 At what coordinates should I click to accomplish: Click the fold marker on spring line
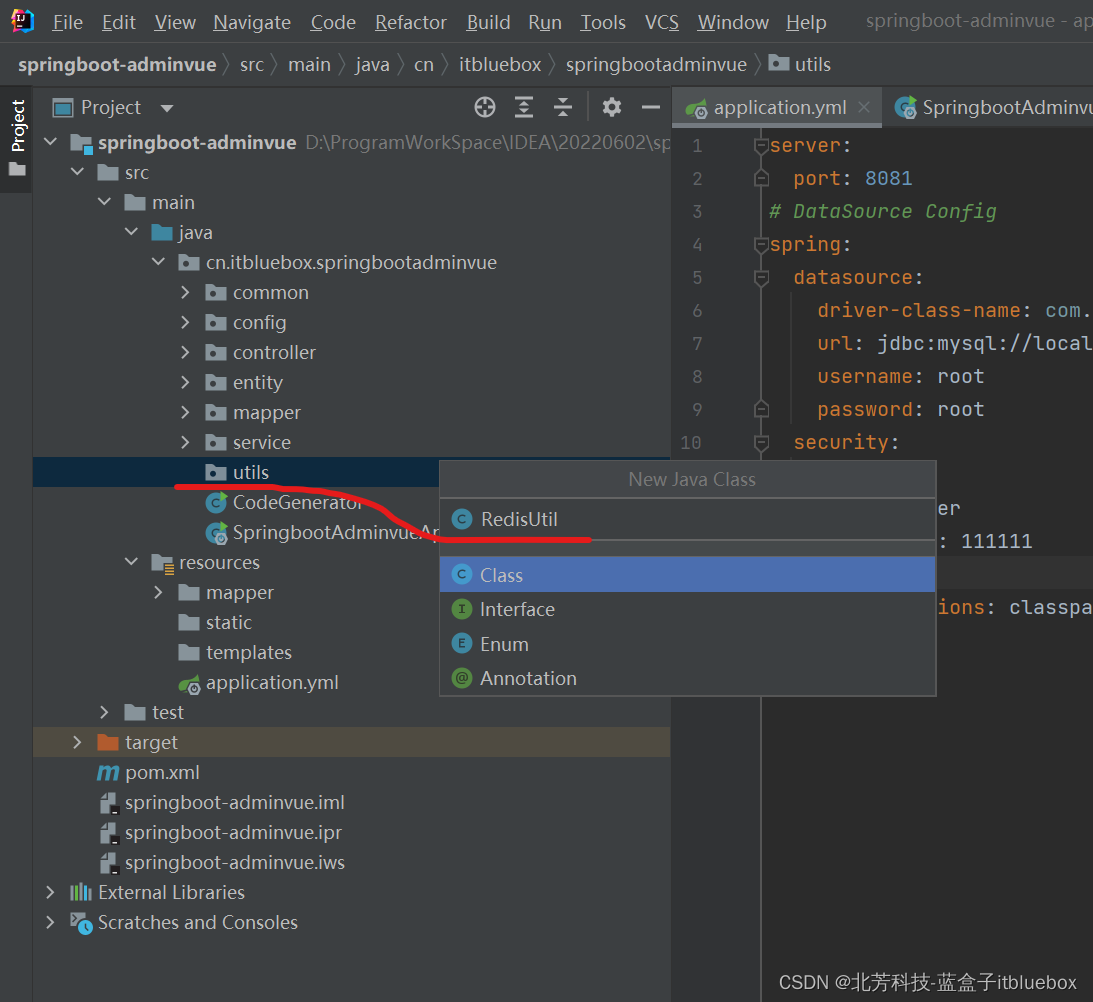pos(761,245)
